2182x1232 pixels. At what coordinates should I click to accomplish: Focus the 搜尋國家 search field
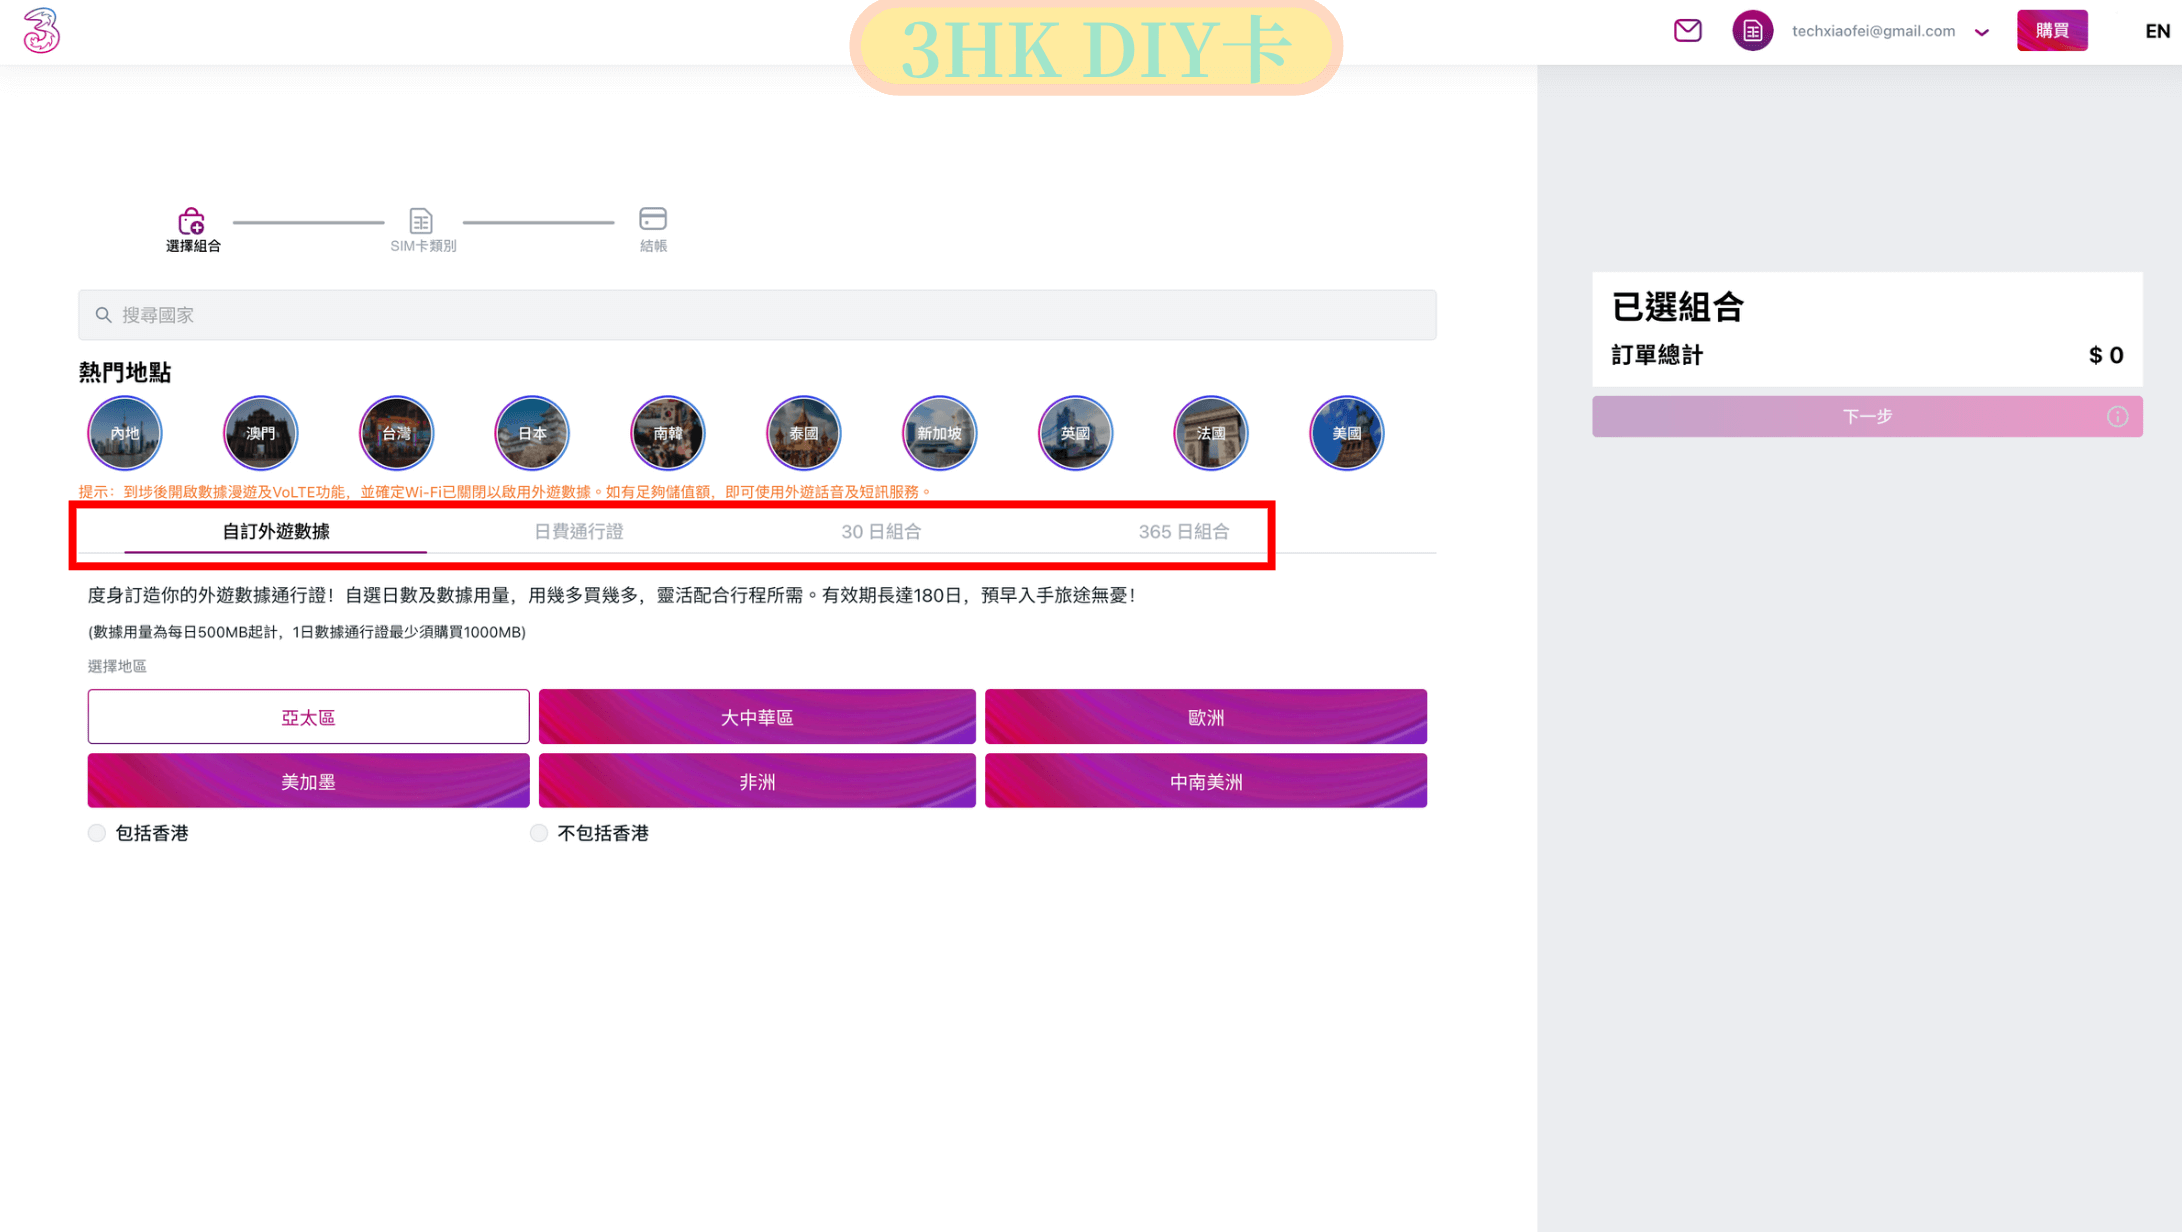point(757,315)
